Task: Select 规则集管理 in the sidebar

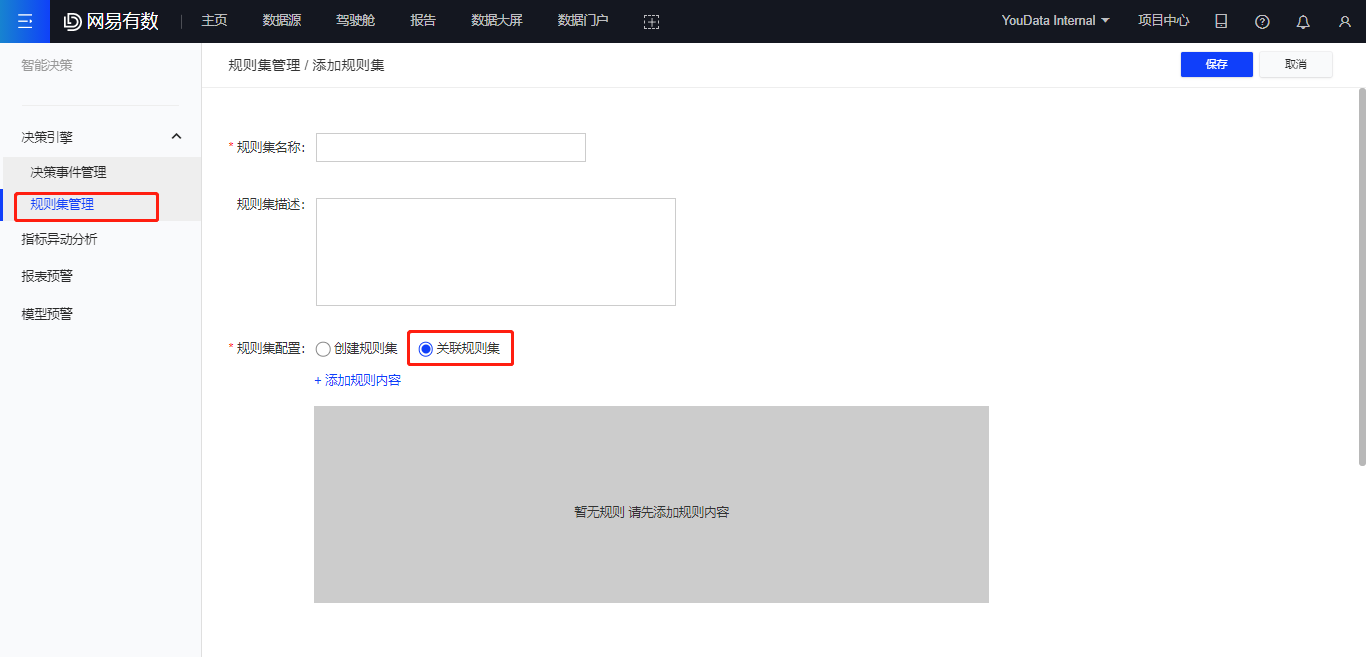Action: point(62,204)
